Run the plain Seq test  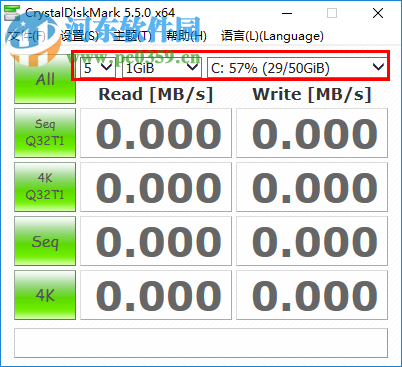(45, 241)
